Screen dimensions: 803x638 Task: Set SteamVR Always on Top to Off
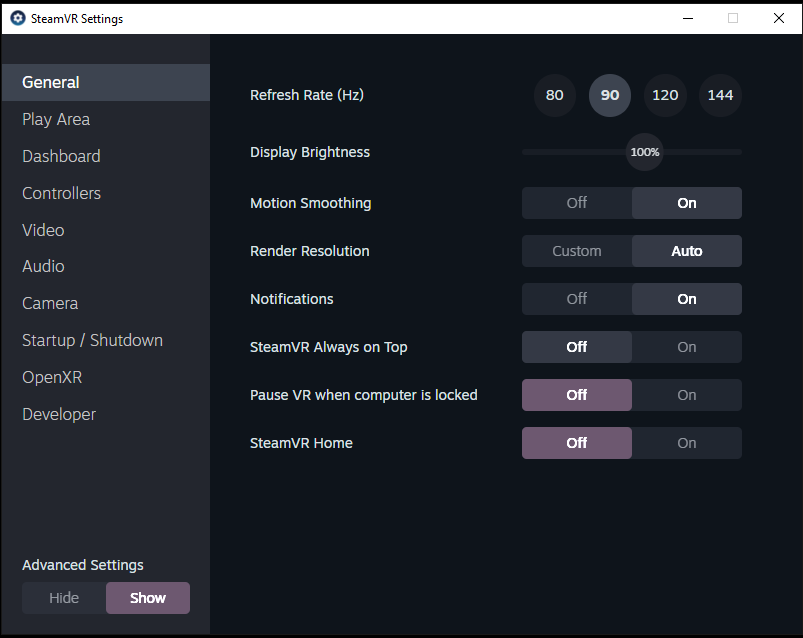[577, 347]
